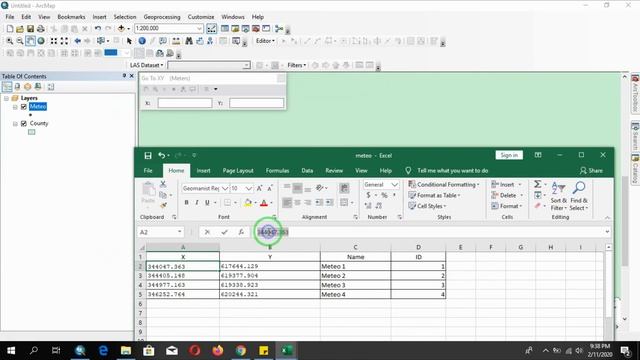
Task: Select the Identify tool in ArcMap
Action: [x=142, y=41]
